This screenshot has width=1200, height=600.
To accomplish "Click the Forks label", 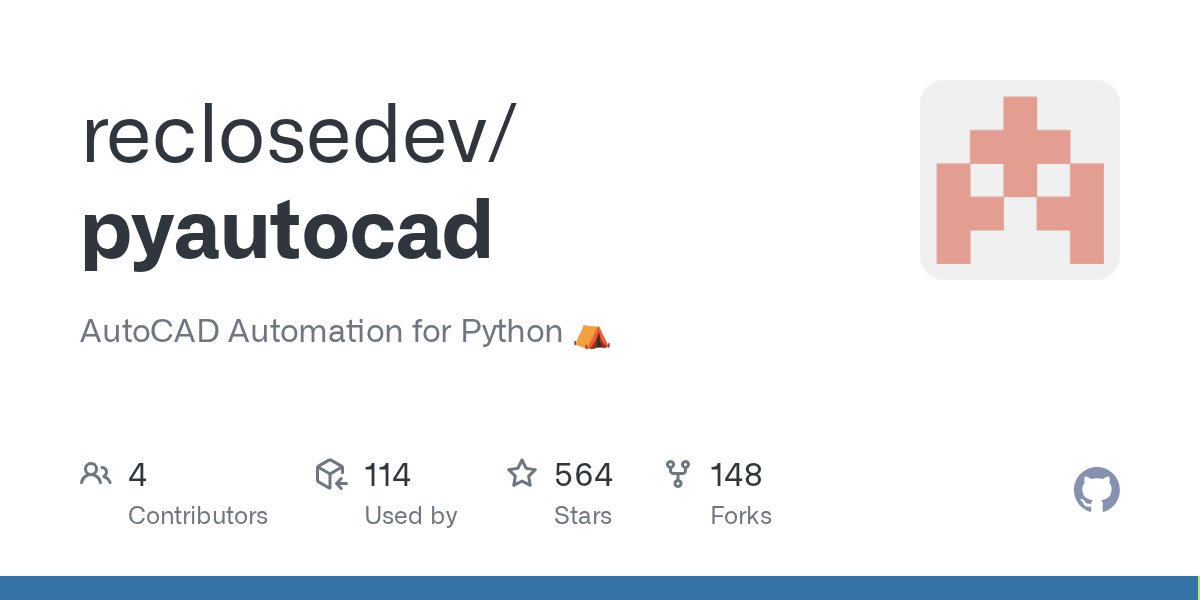I will point(741,516).
